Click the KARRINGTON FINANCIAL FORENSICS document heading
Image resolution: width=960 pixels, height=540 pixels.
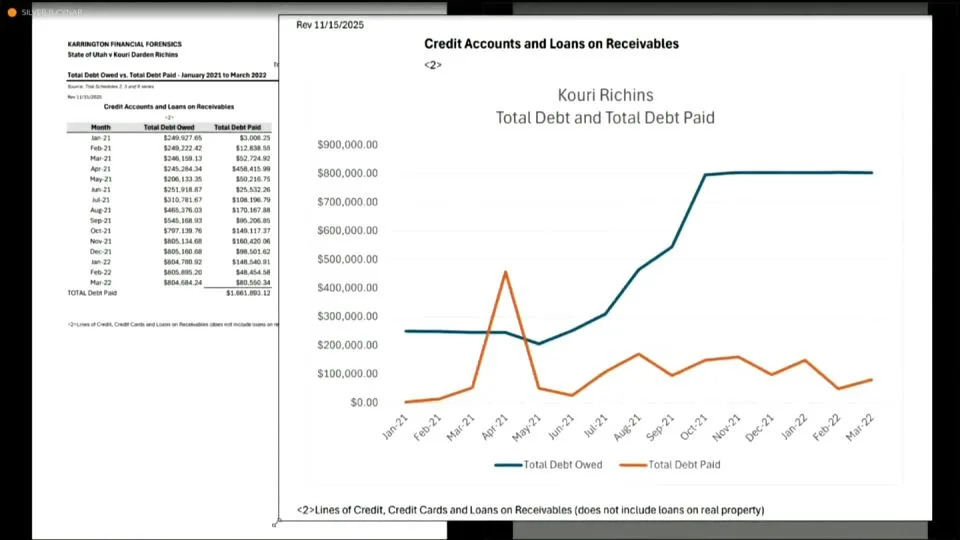coord(125,44)
